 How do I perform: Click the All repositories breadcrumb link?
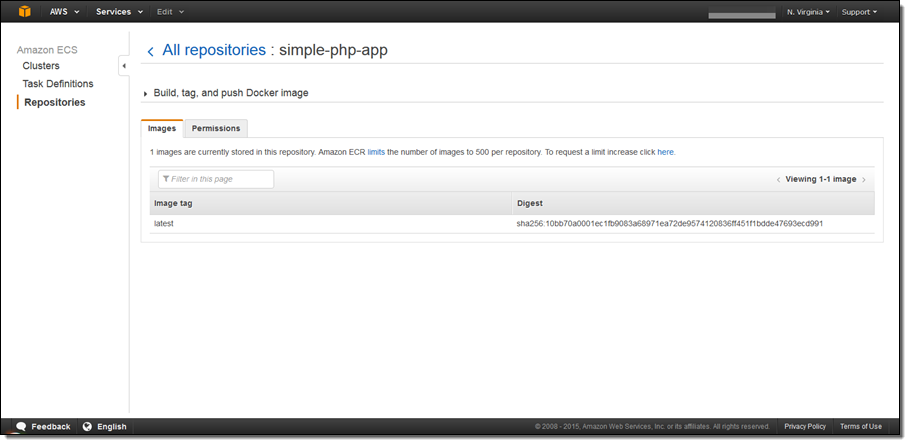click(x=214, y=50)
